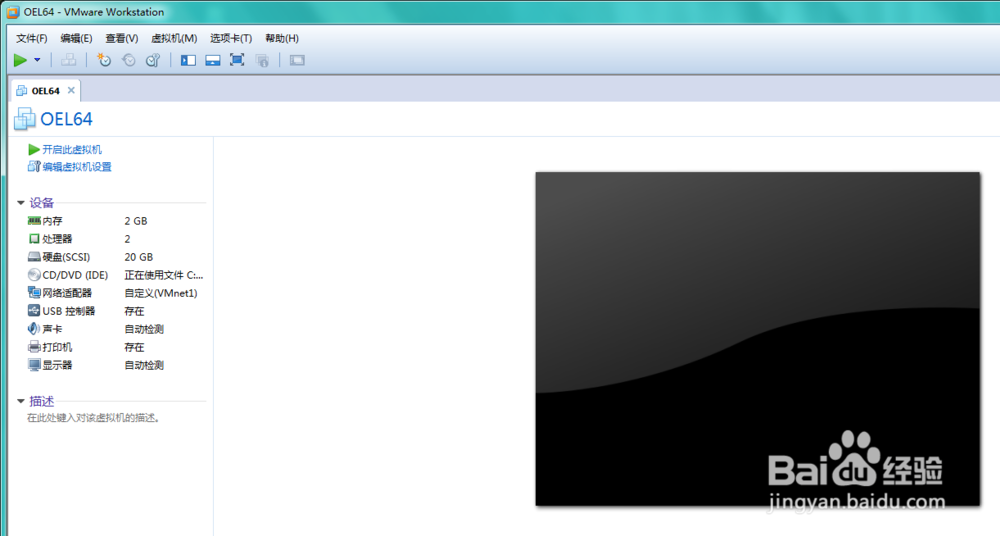The height and width of the screenshot is (536, 1000).
Task: Click the 20 GB disk size value
Action: [138, 257]
